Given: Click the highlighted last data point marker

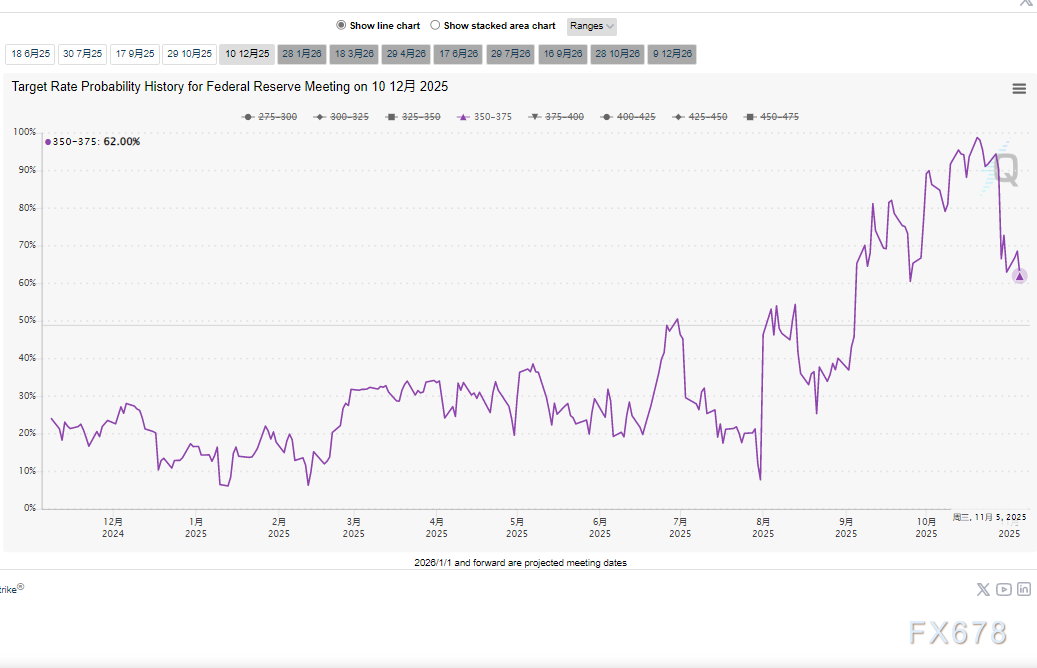Looking at the screenshot, I should [x=1019, y=276].
